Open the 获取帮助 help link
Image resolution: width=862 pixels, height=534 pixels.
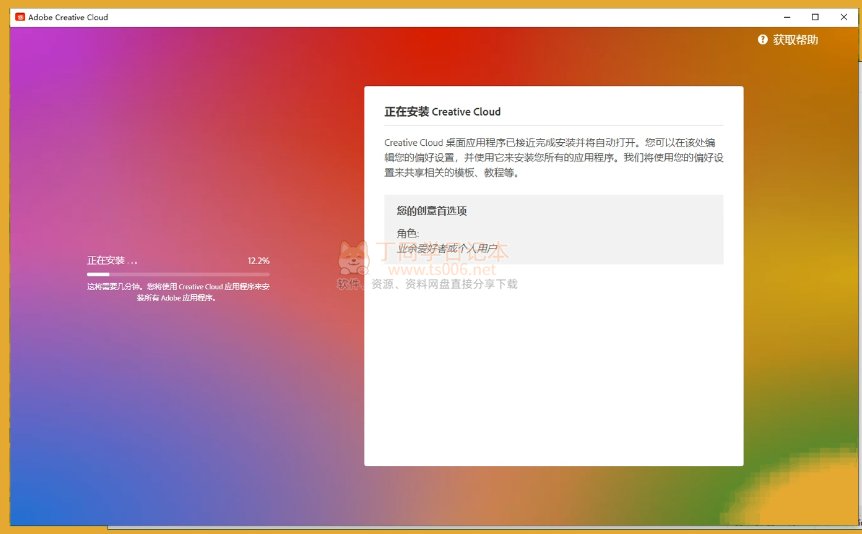[795, 40]
